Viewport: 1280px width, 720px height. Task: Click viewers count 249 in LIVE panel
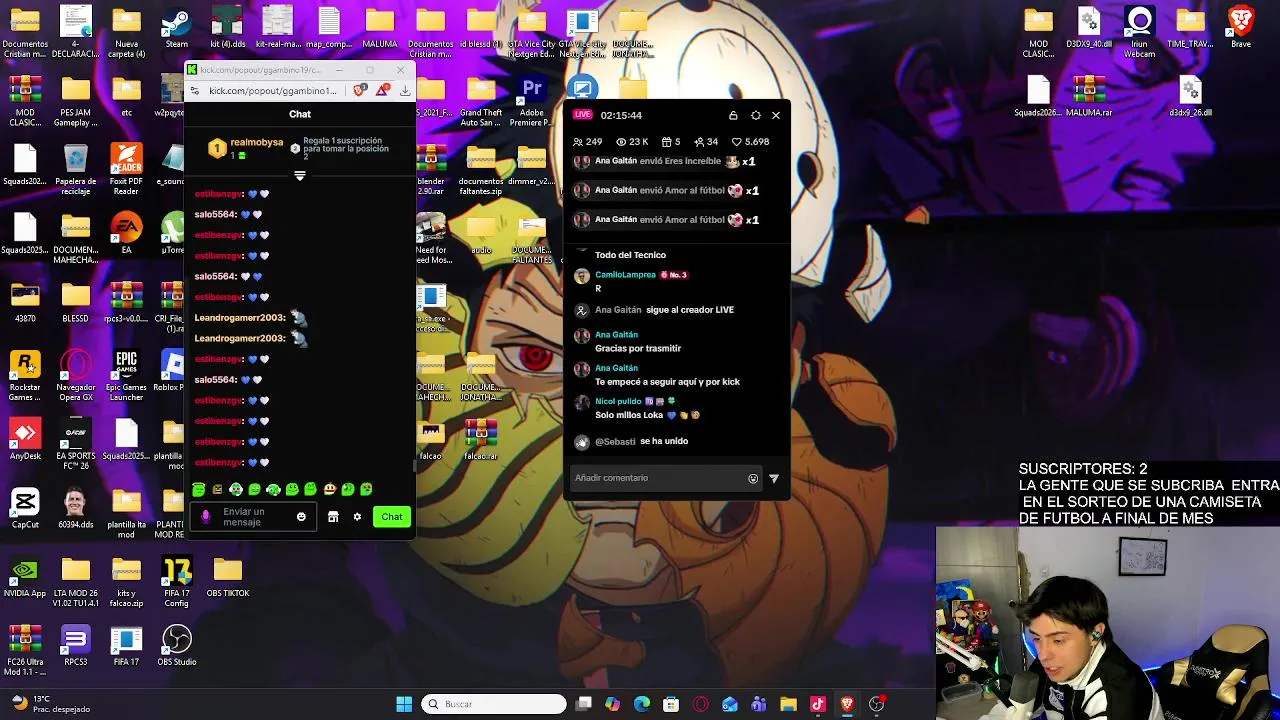[x=587, y=142]
